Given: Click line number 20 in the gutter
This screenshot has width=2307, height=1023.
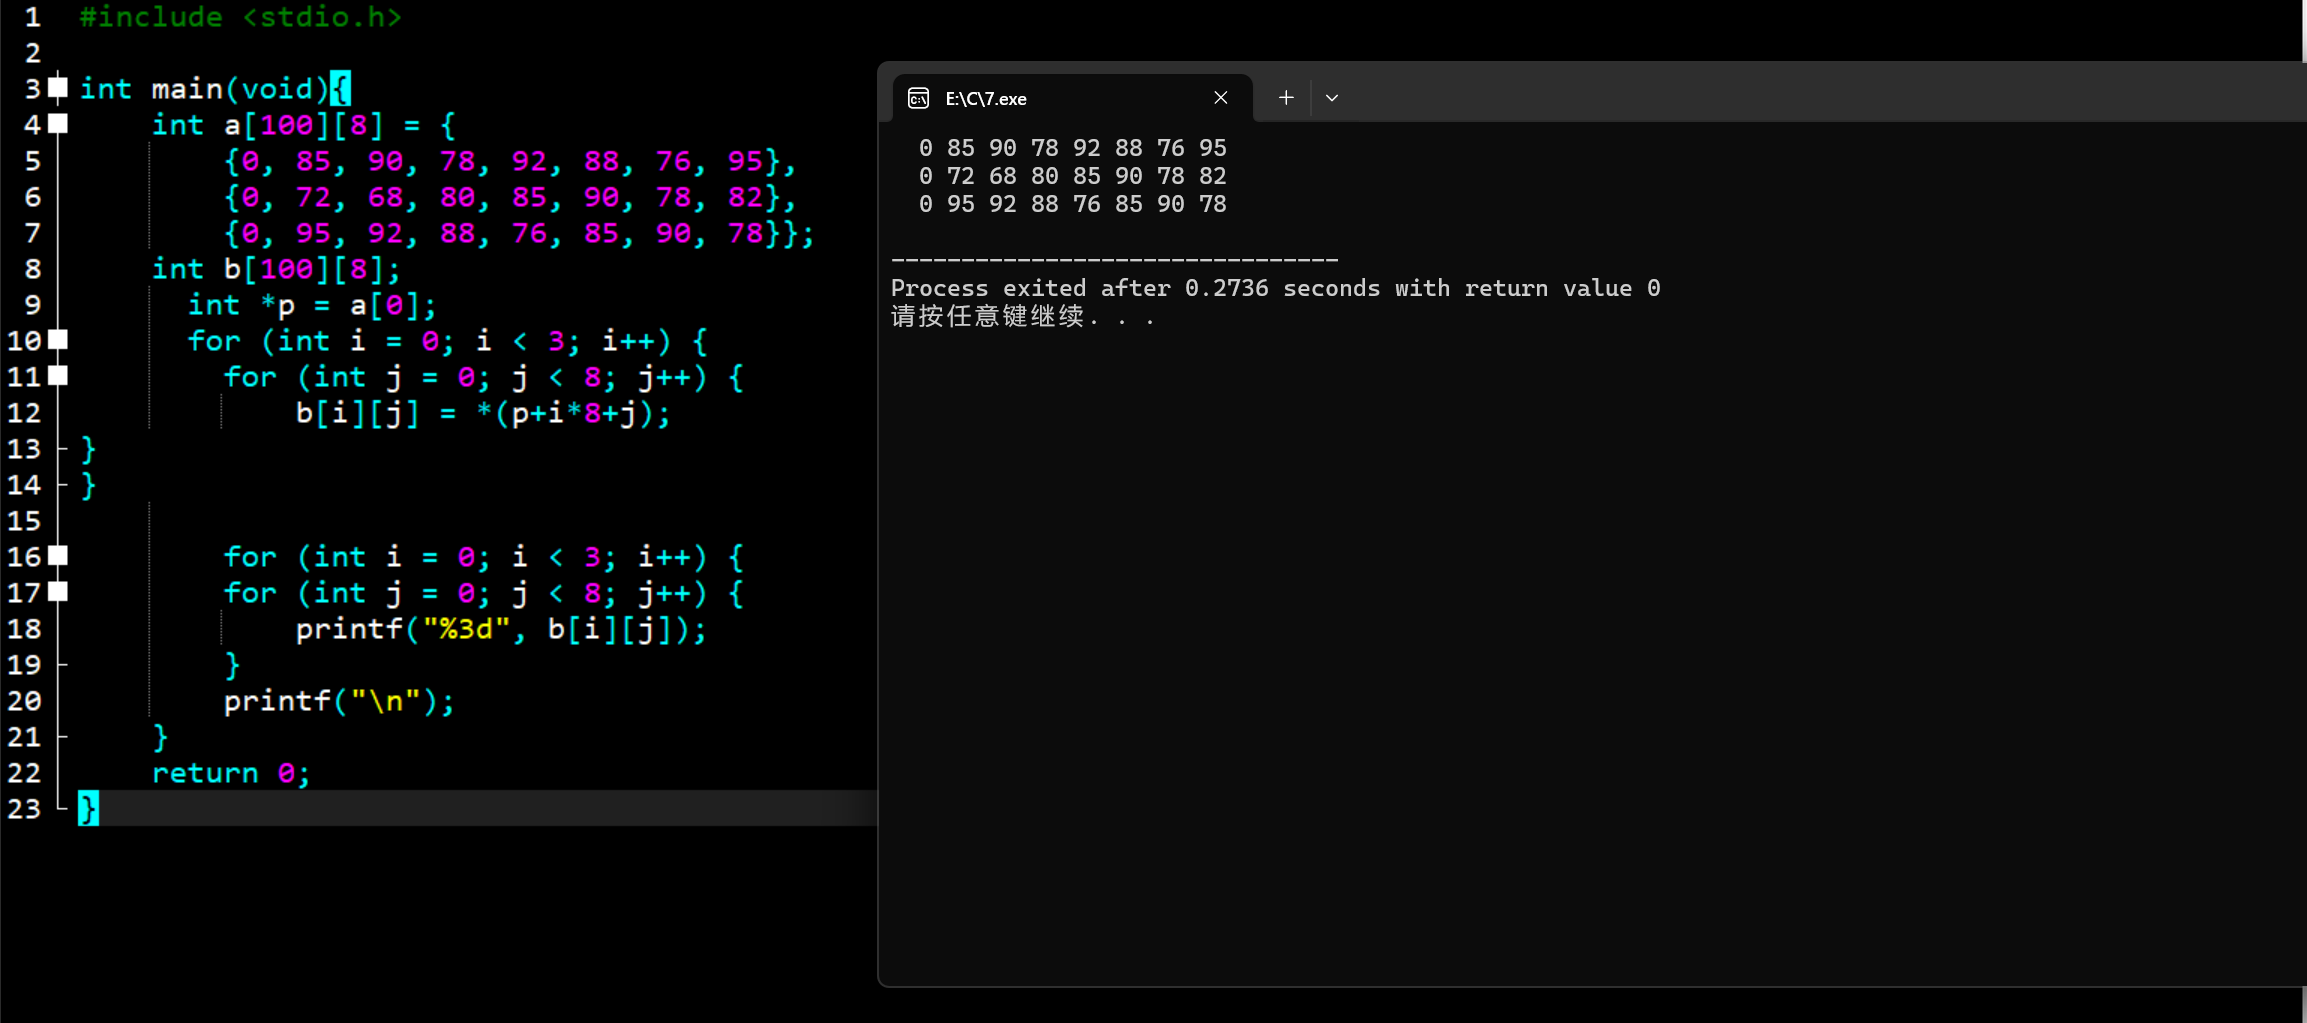Looking at the screenshot, I should coord(24,701).
